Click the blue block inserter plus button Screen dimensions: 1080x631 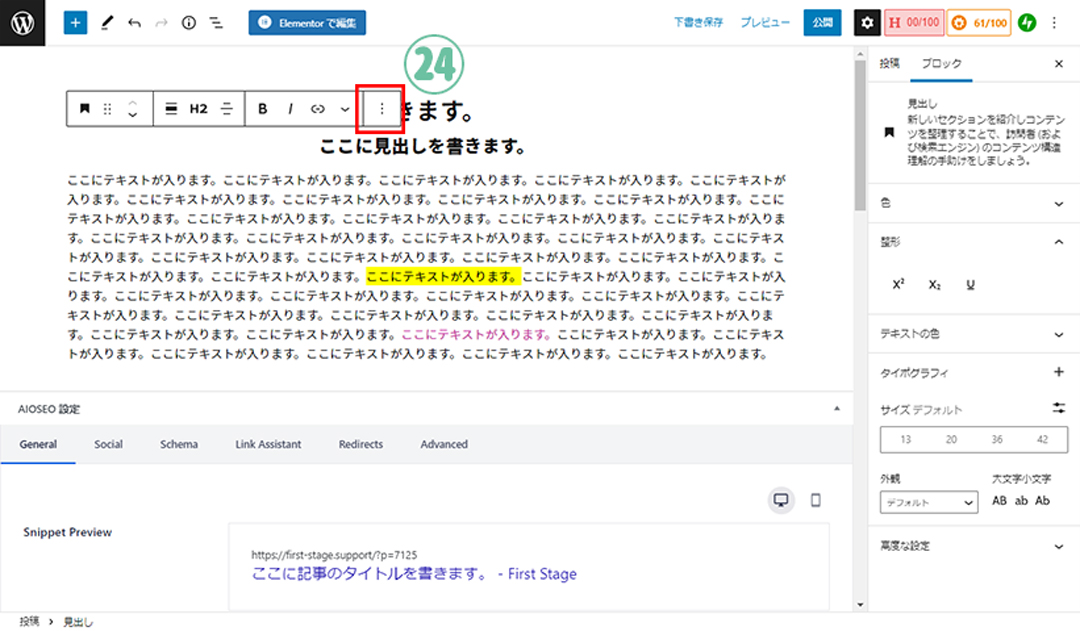(75, 22)
